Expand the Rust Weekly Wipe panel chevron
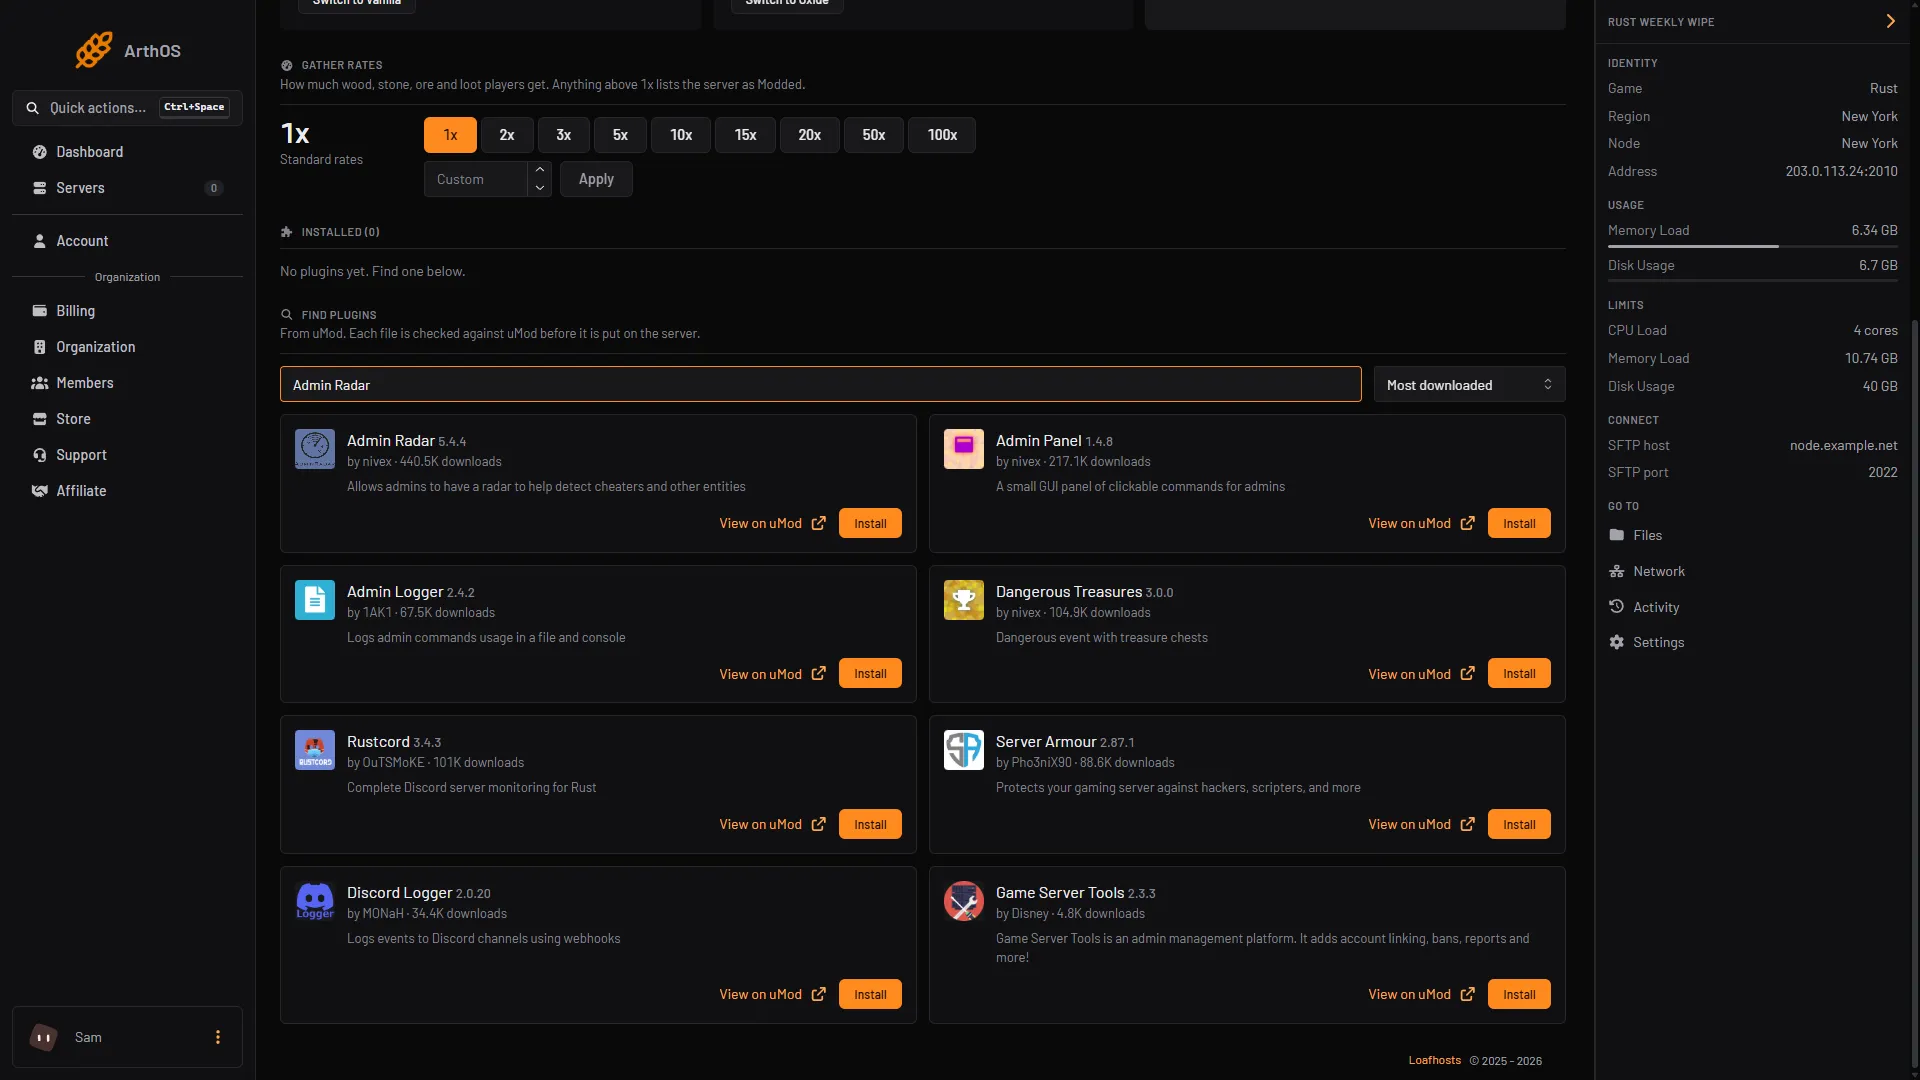 pyautogui.click(x=1890, y=21)
